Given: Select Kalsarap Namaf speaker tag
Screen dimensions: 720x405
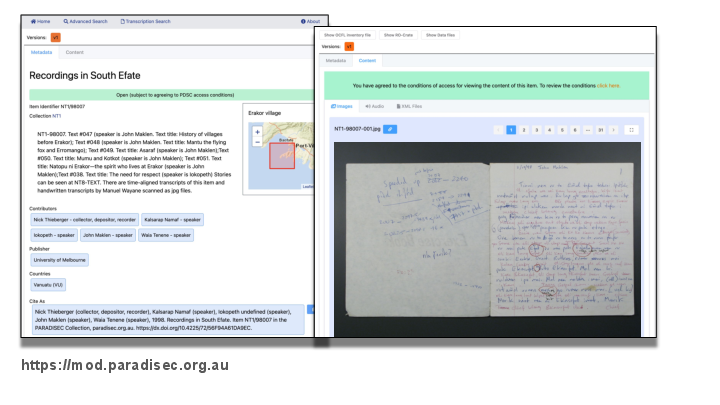Looking at the screenshot, I should pos(172,220).
